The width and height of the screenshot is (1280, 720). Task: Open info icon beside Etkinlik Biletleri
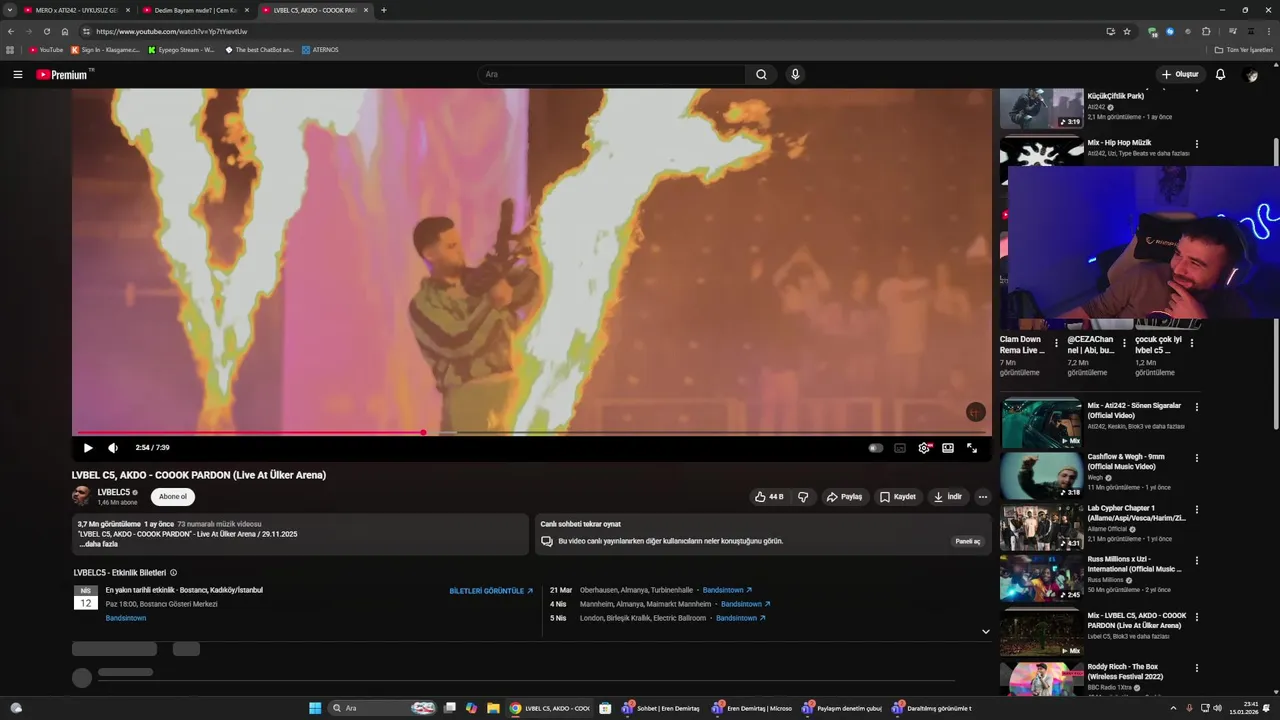[x=173, y=573]
